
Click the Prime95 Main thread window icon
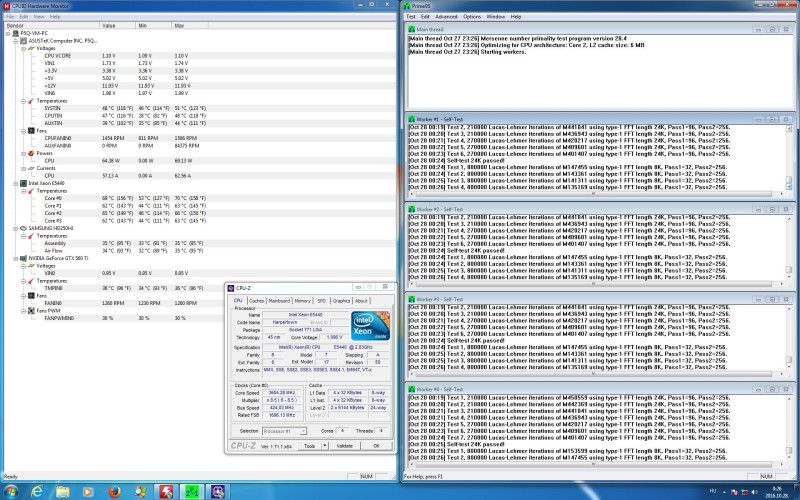pos(412,30)
